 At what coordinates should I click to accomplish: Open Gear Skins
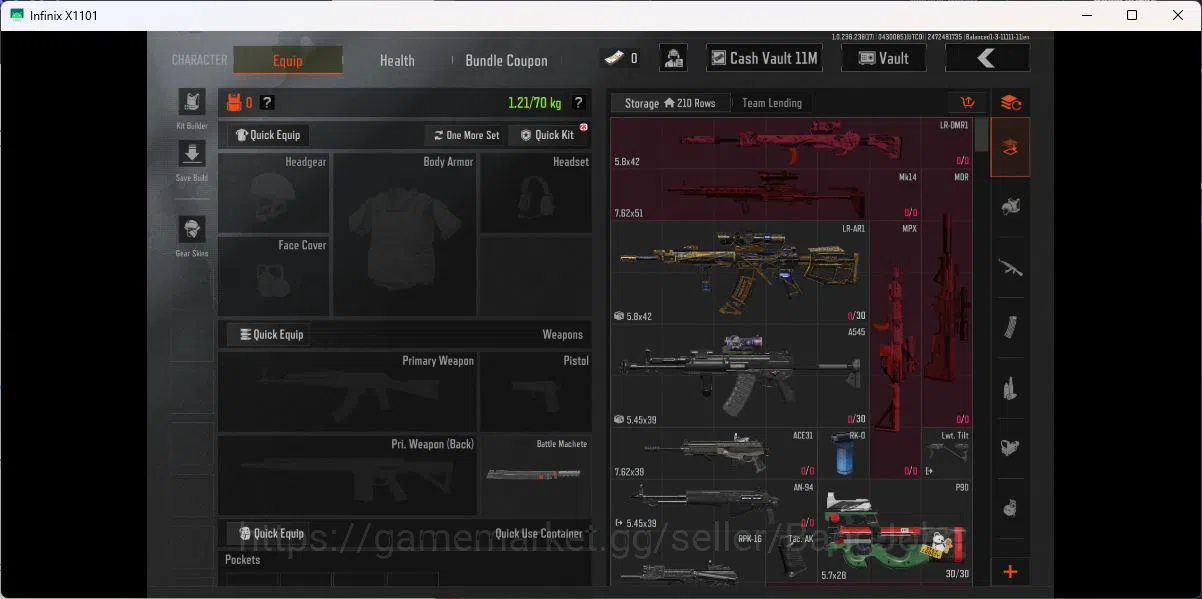click(x=191, y=229)
